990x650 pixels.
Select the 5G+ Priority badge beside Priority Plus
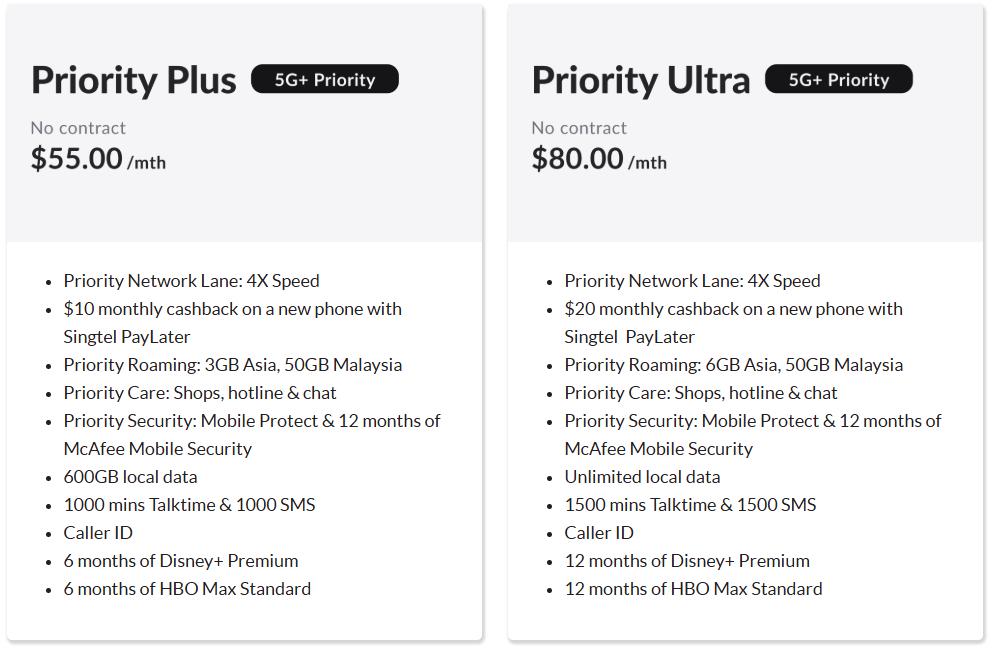(x=325, y=80)
